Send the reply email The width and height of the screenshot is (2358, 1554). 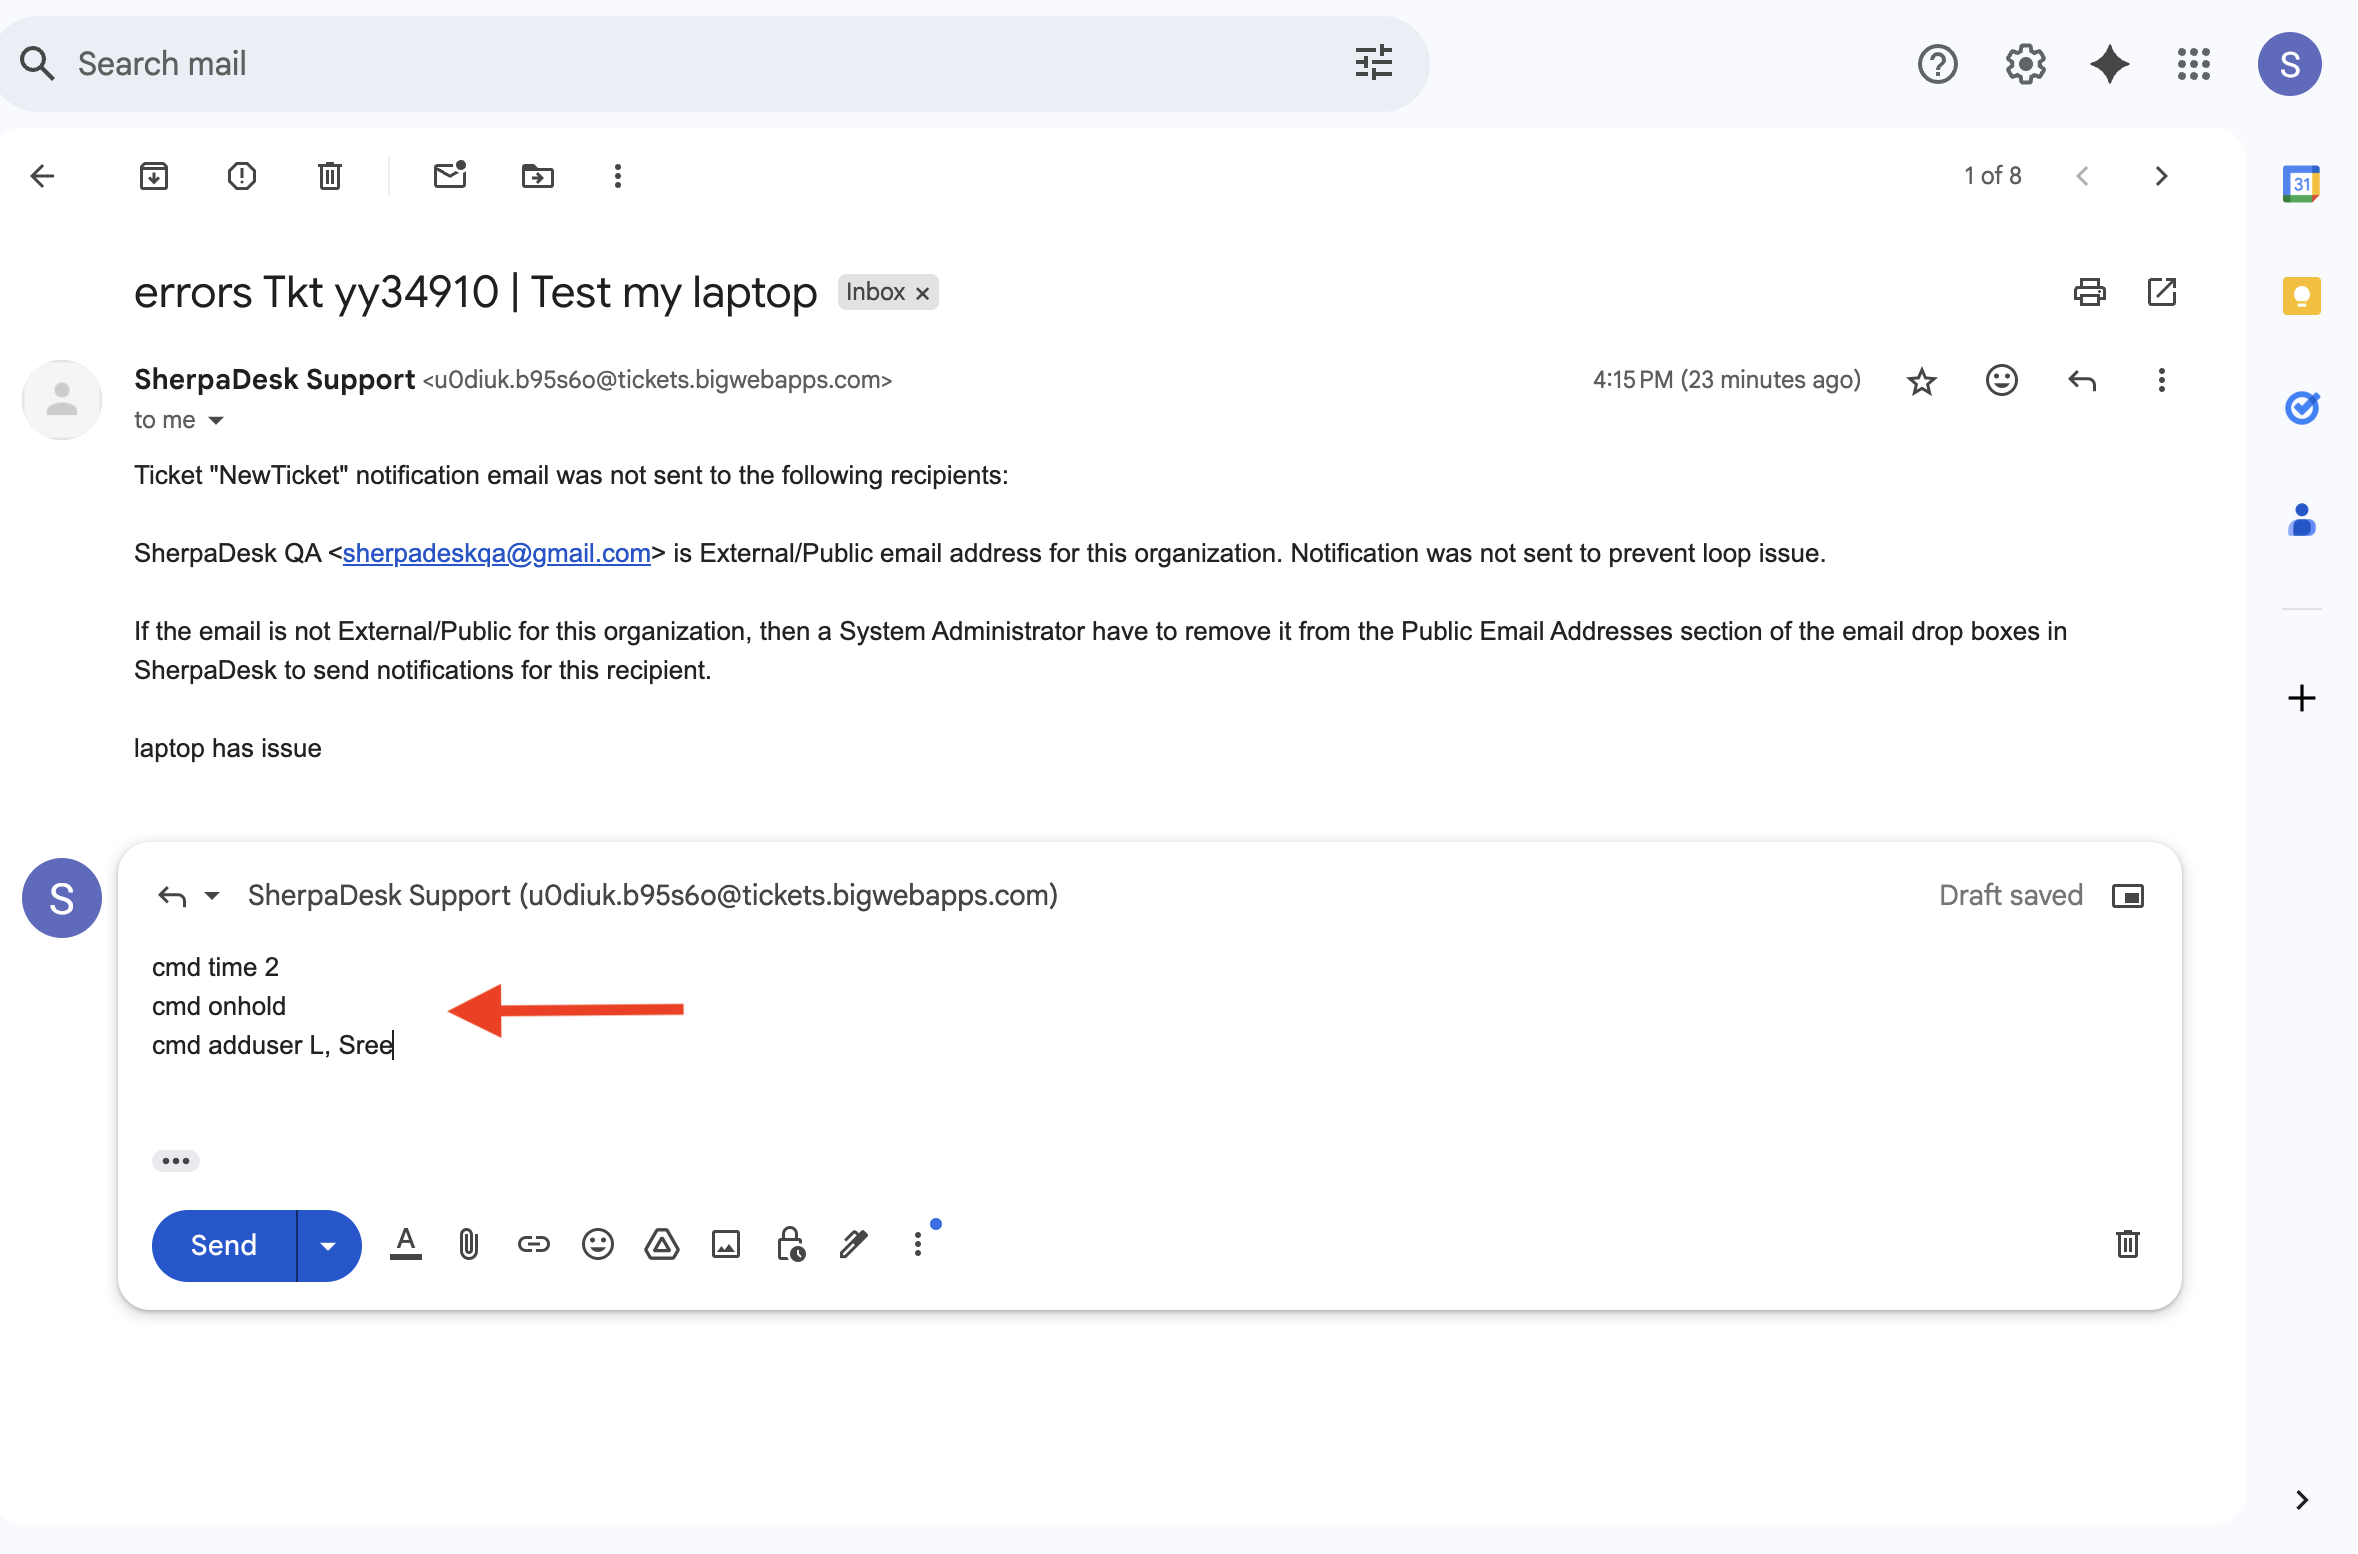(224, 1245)
